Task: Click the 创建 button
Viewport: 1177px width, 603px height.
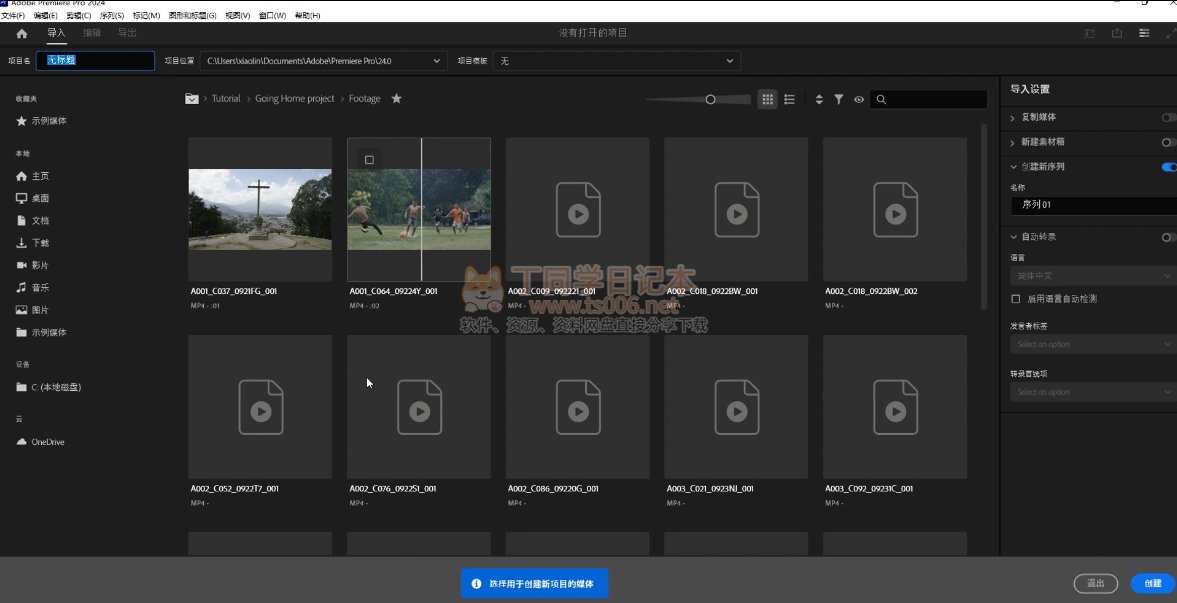Action: [x=1152, y=583]
